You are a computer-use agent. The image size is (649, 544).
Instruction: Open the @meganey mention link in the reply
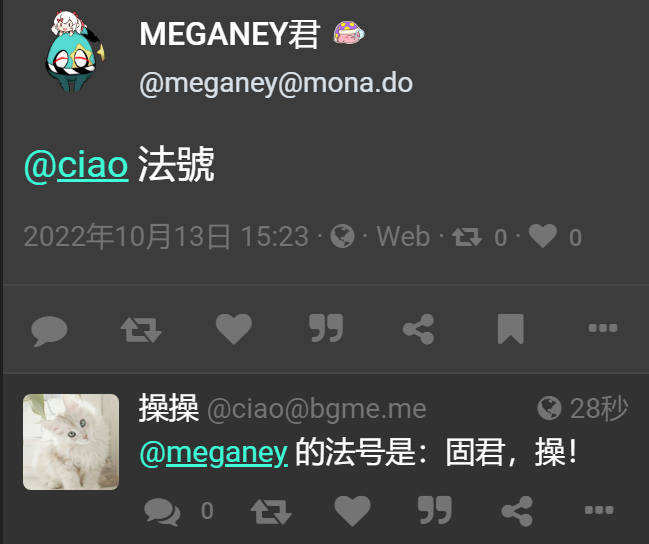coord(214,453)
